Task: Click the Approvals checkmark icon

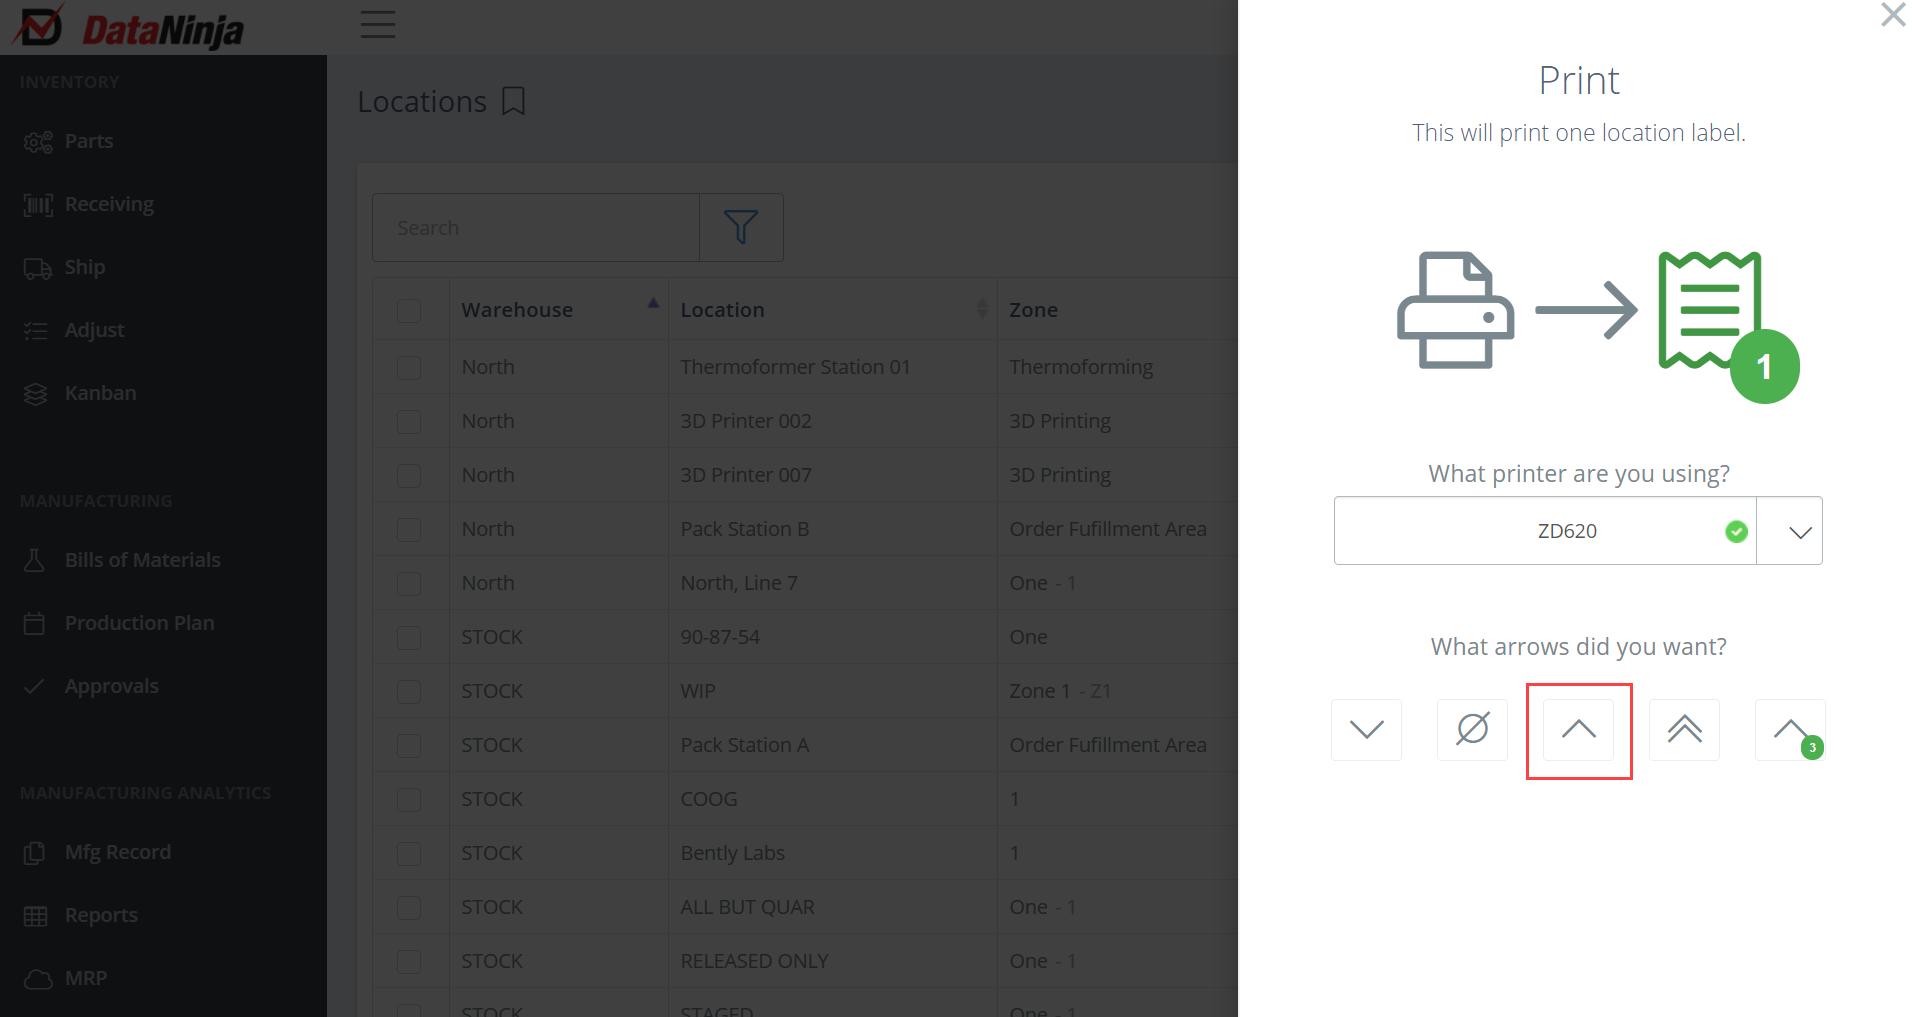Action: tap(34, 686)
